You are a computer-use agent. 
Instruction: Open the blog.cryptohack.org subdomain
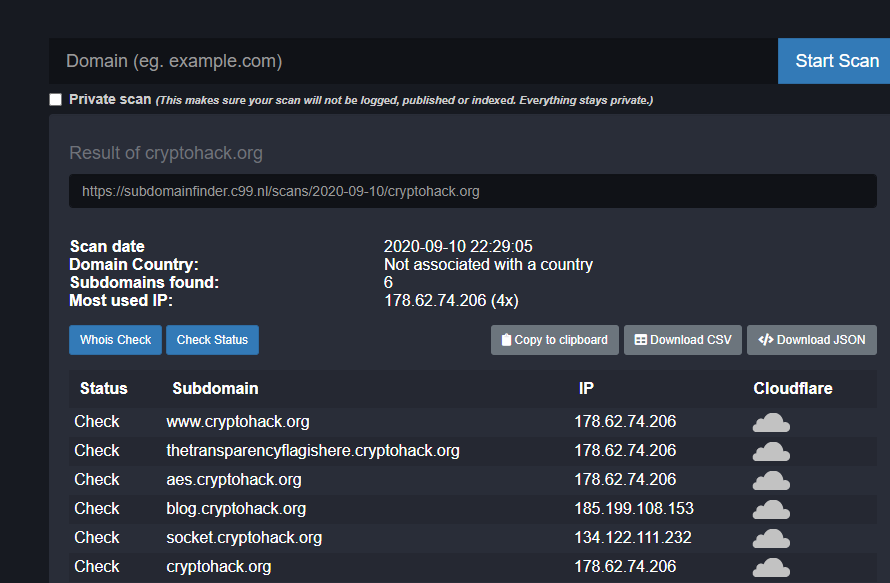click(236, 509)
